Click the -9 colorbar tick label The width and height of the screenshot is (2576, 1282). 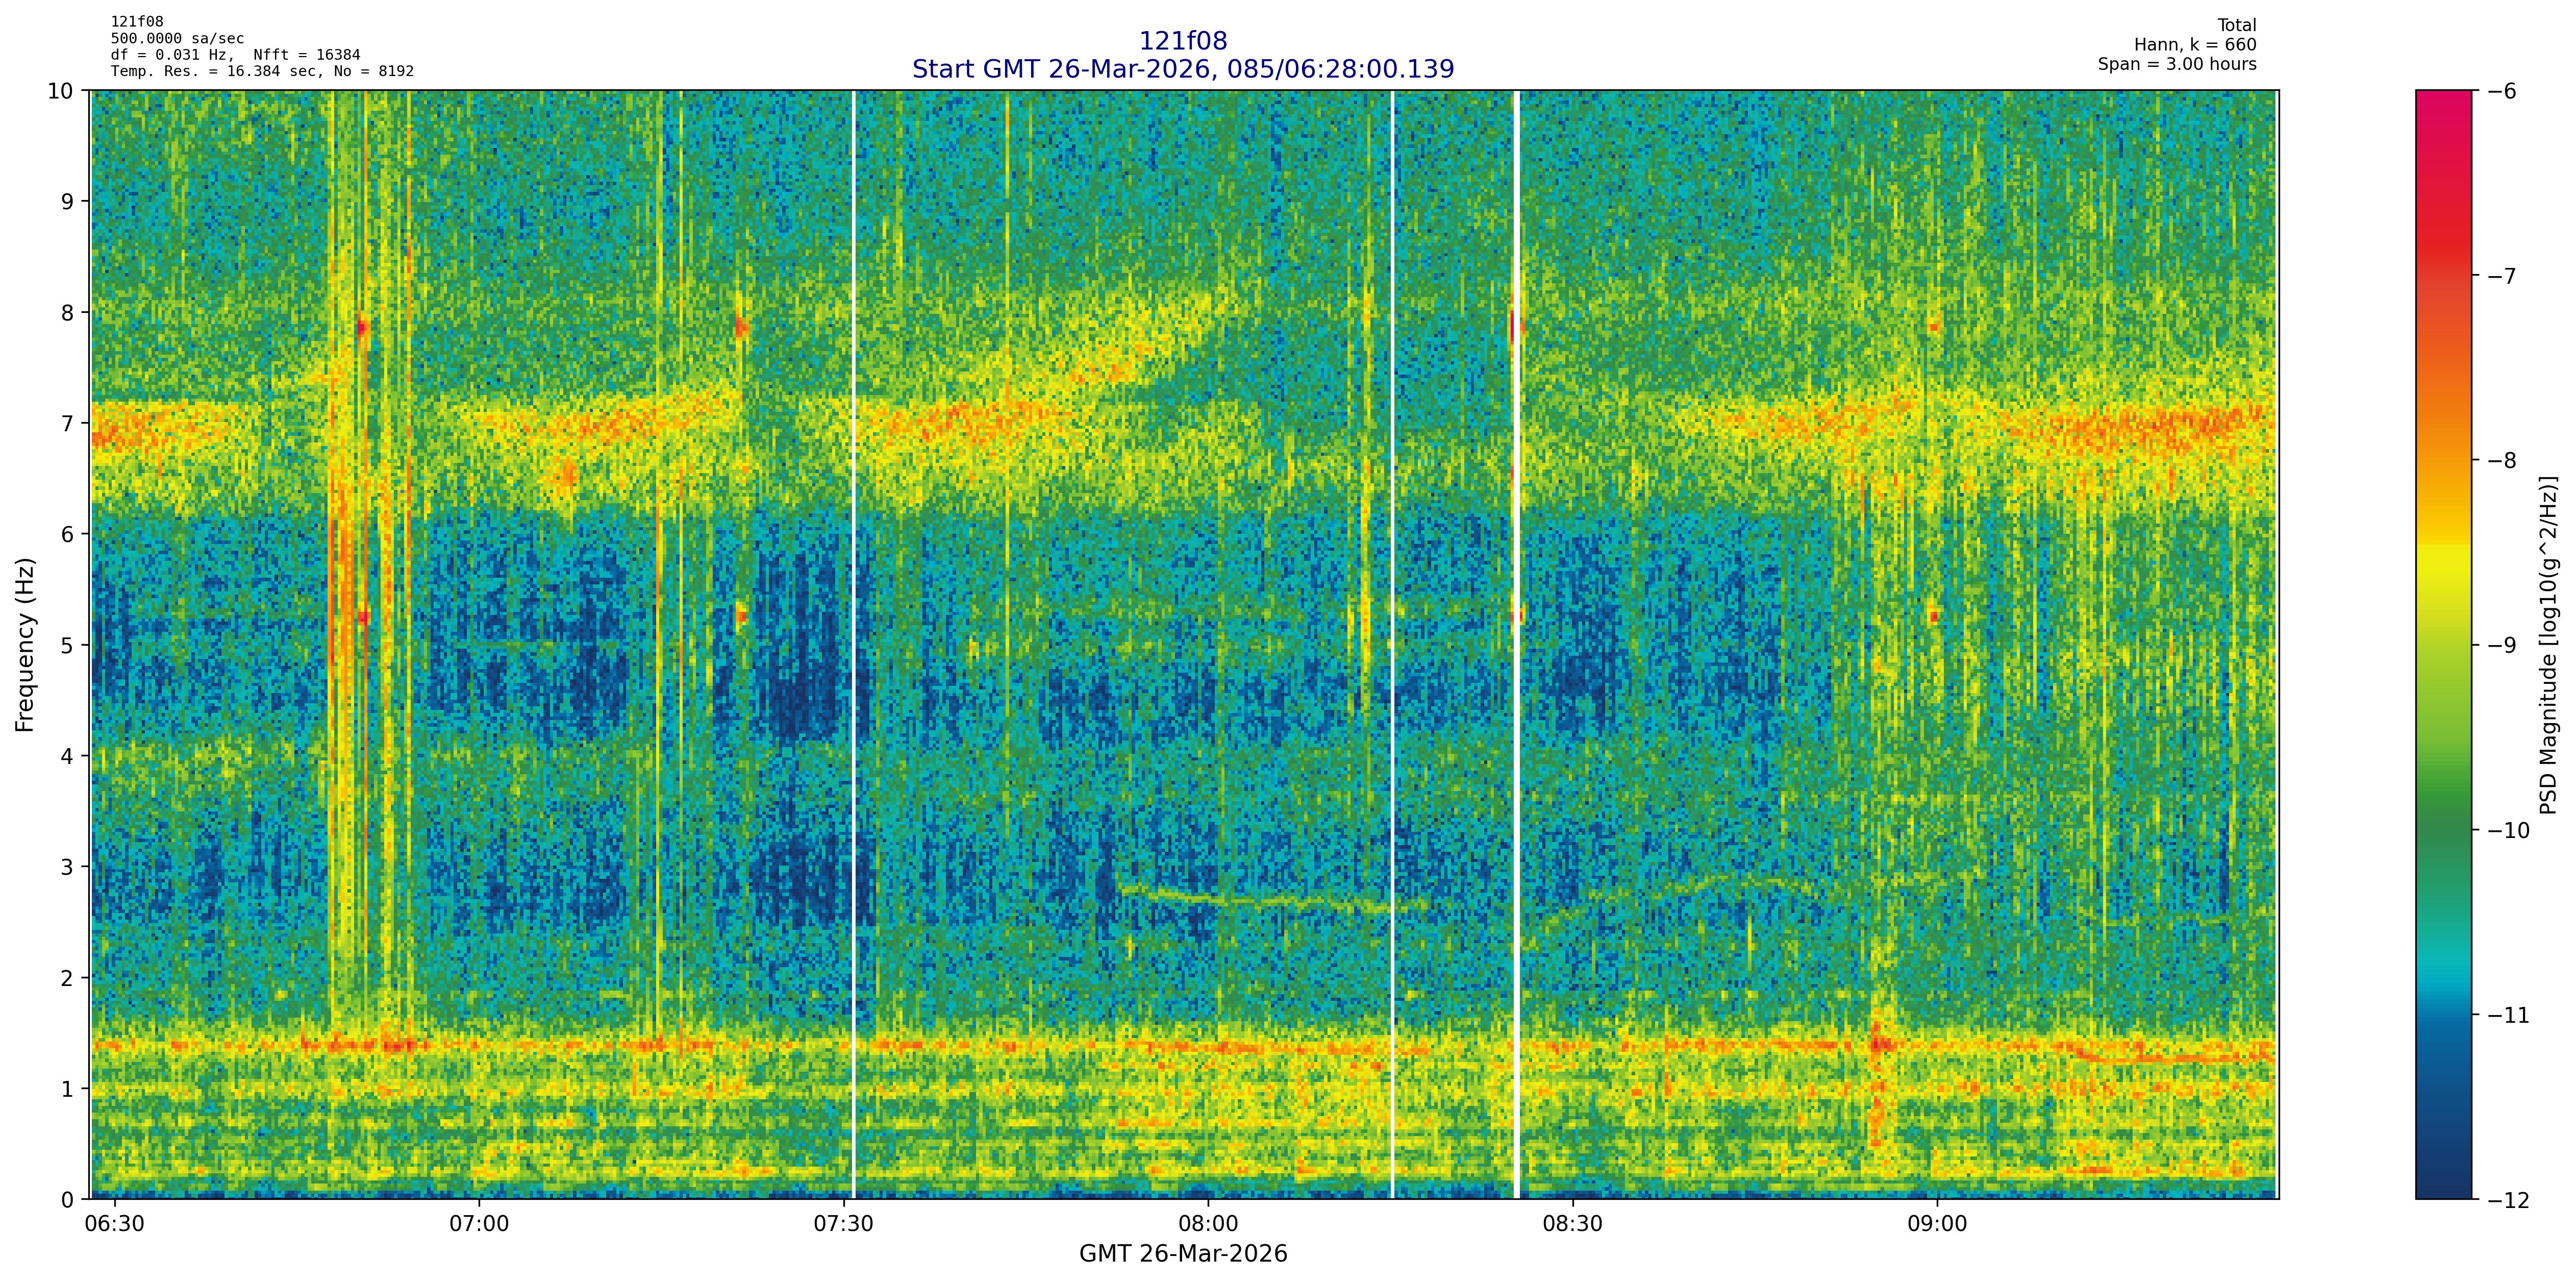tap(2501, 645)
